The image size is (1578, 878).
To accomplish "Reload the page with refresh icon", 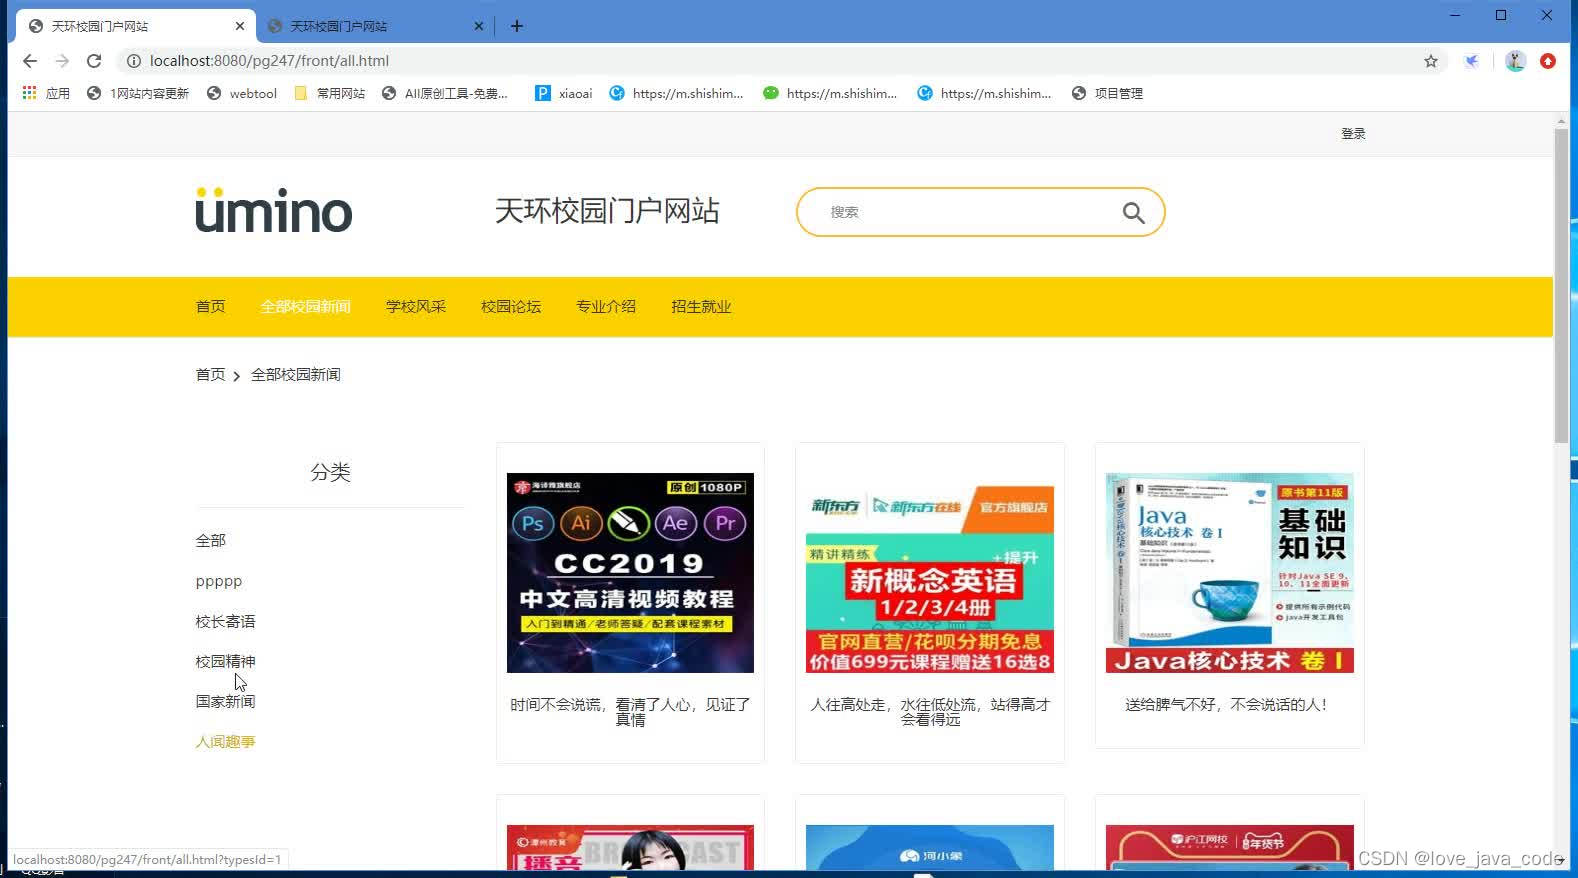I will click(94, 61).
